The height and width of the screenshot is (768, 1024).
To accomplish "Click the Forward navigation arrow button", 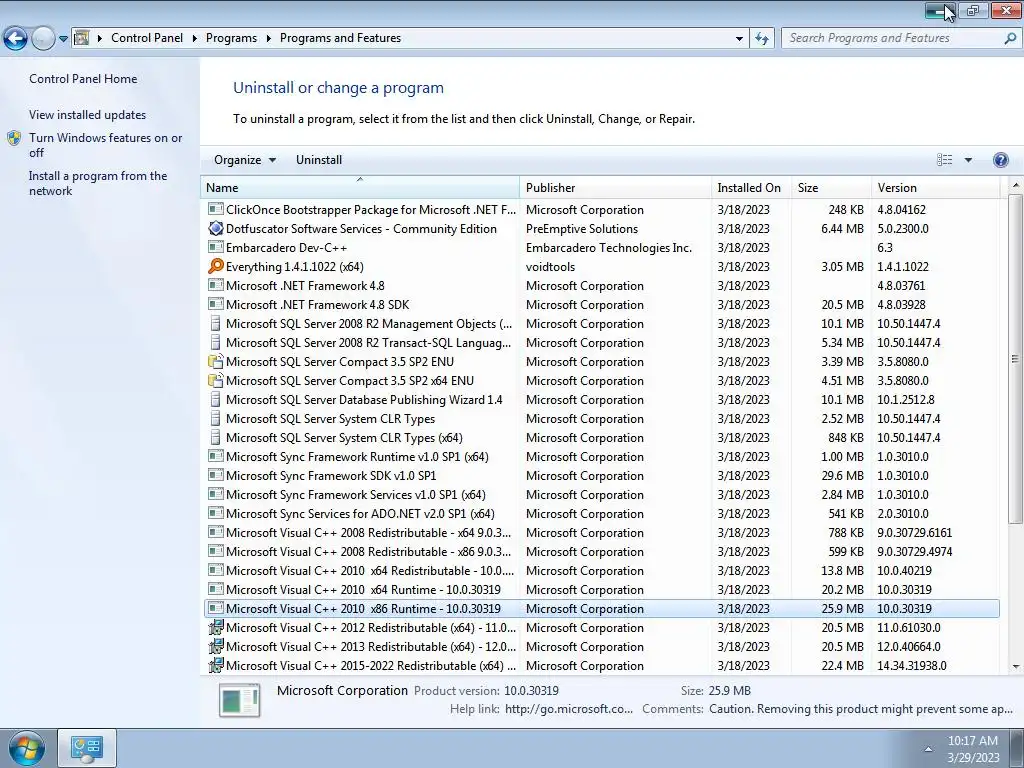I will point(43,39).
